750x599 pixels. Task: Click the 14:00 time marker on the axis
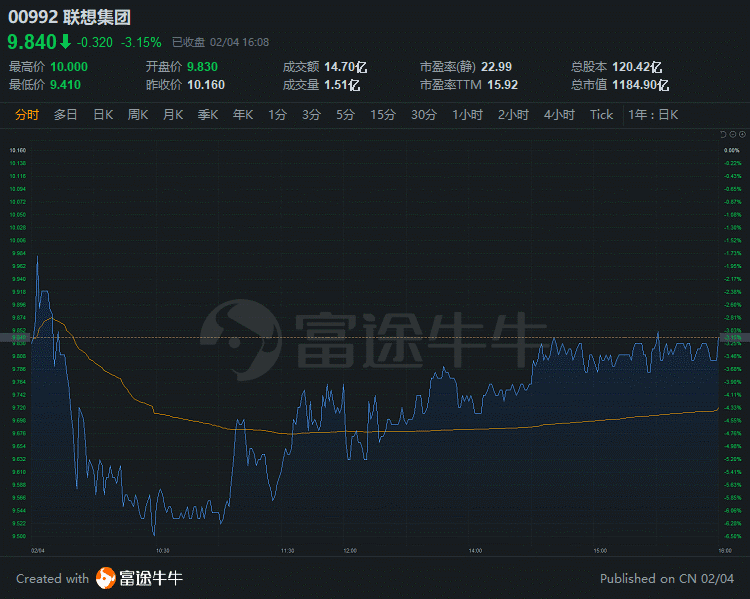click(475, 550)
